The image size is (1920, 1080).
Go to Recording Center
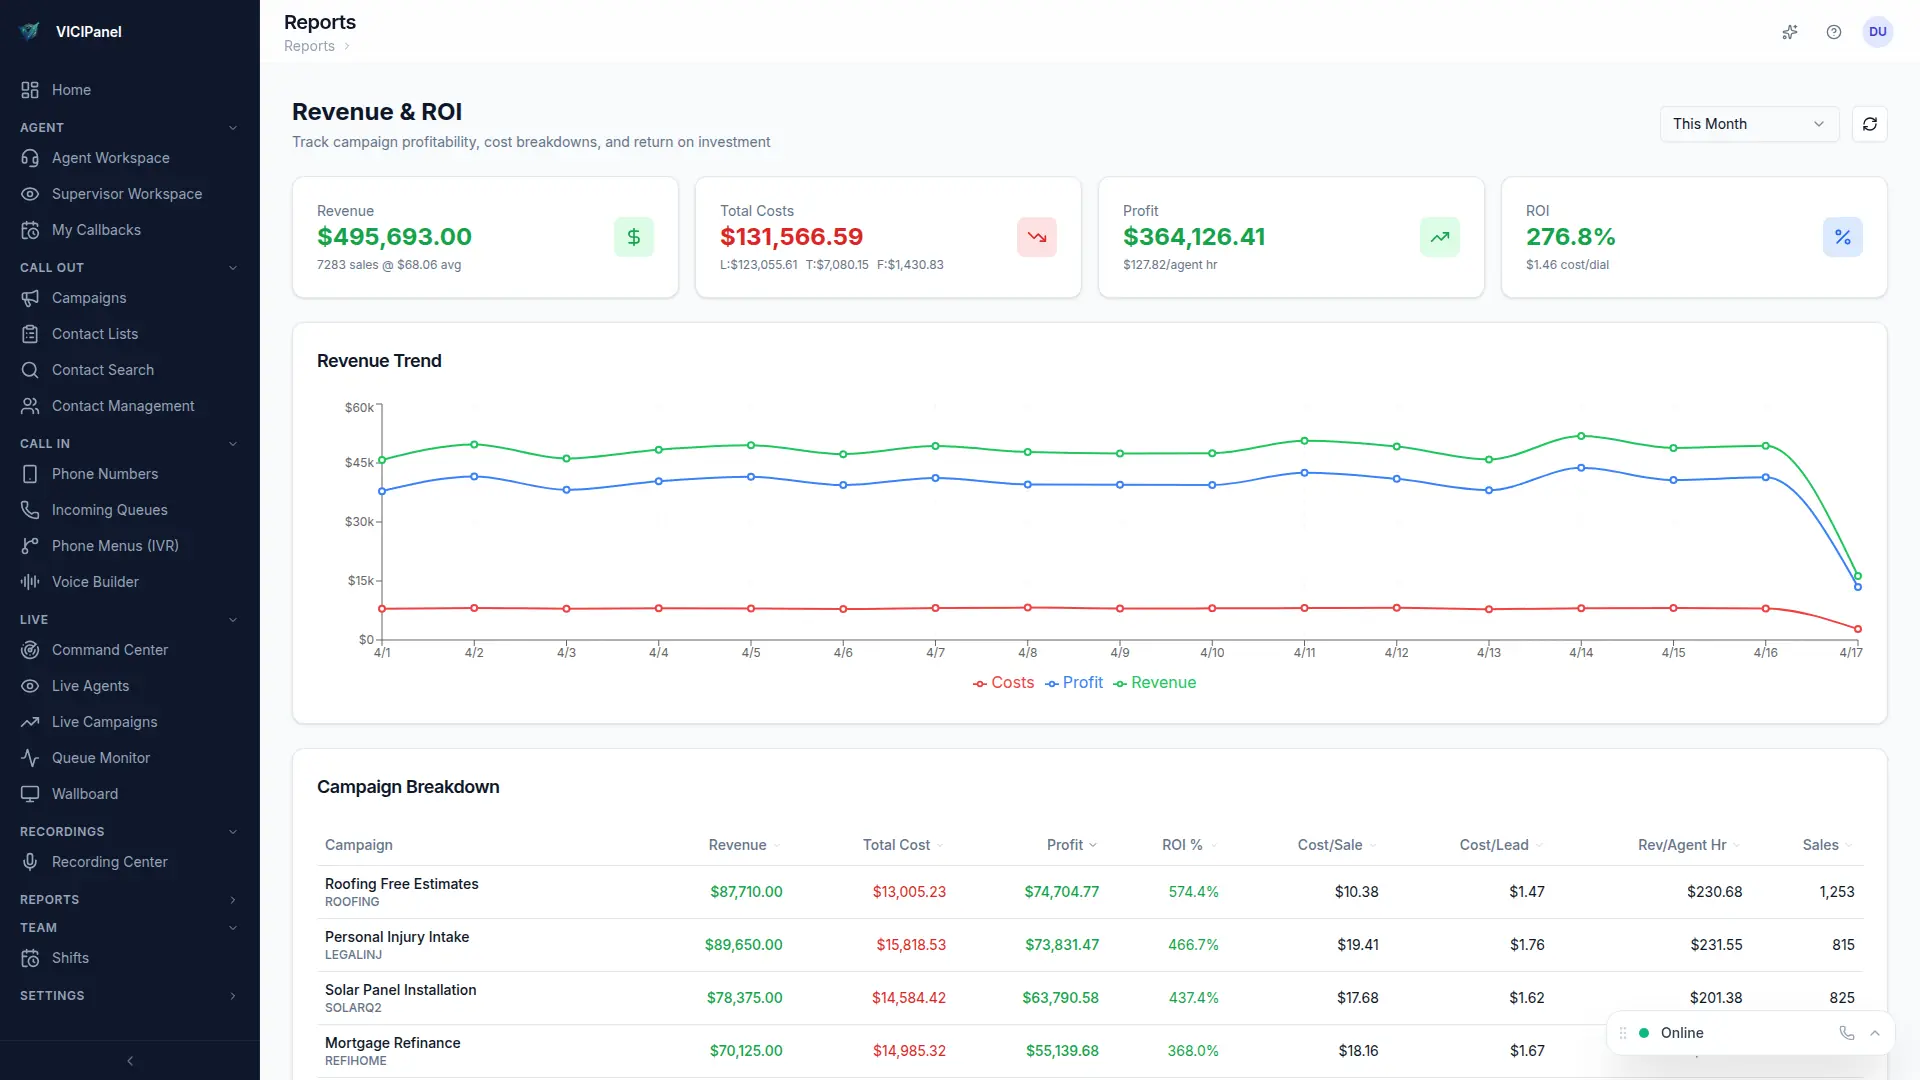(x=109, y=862)
